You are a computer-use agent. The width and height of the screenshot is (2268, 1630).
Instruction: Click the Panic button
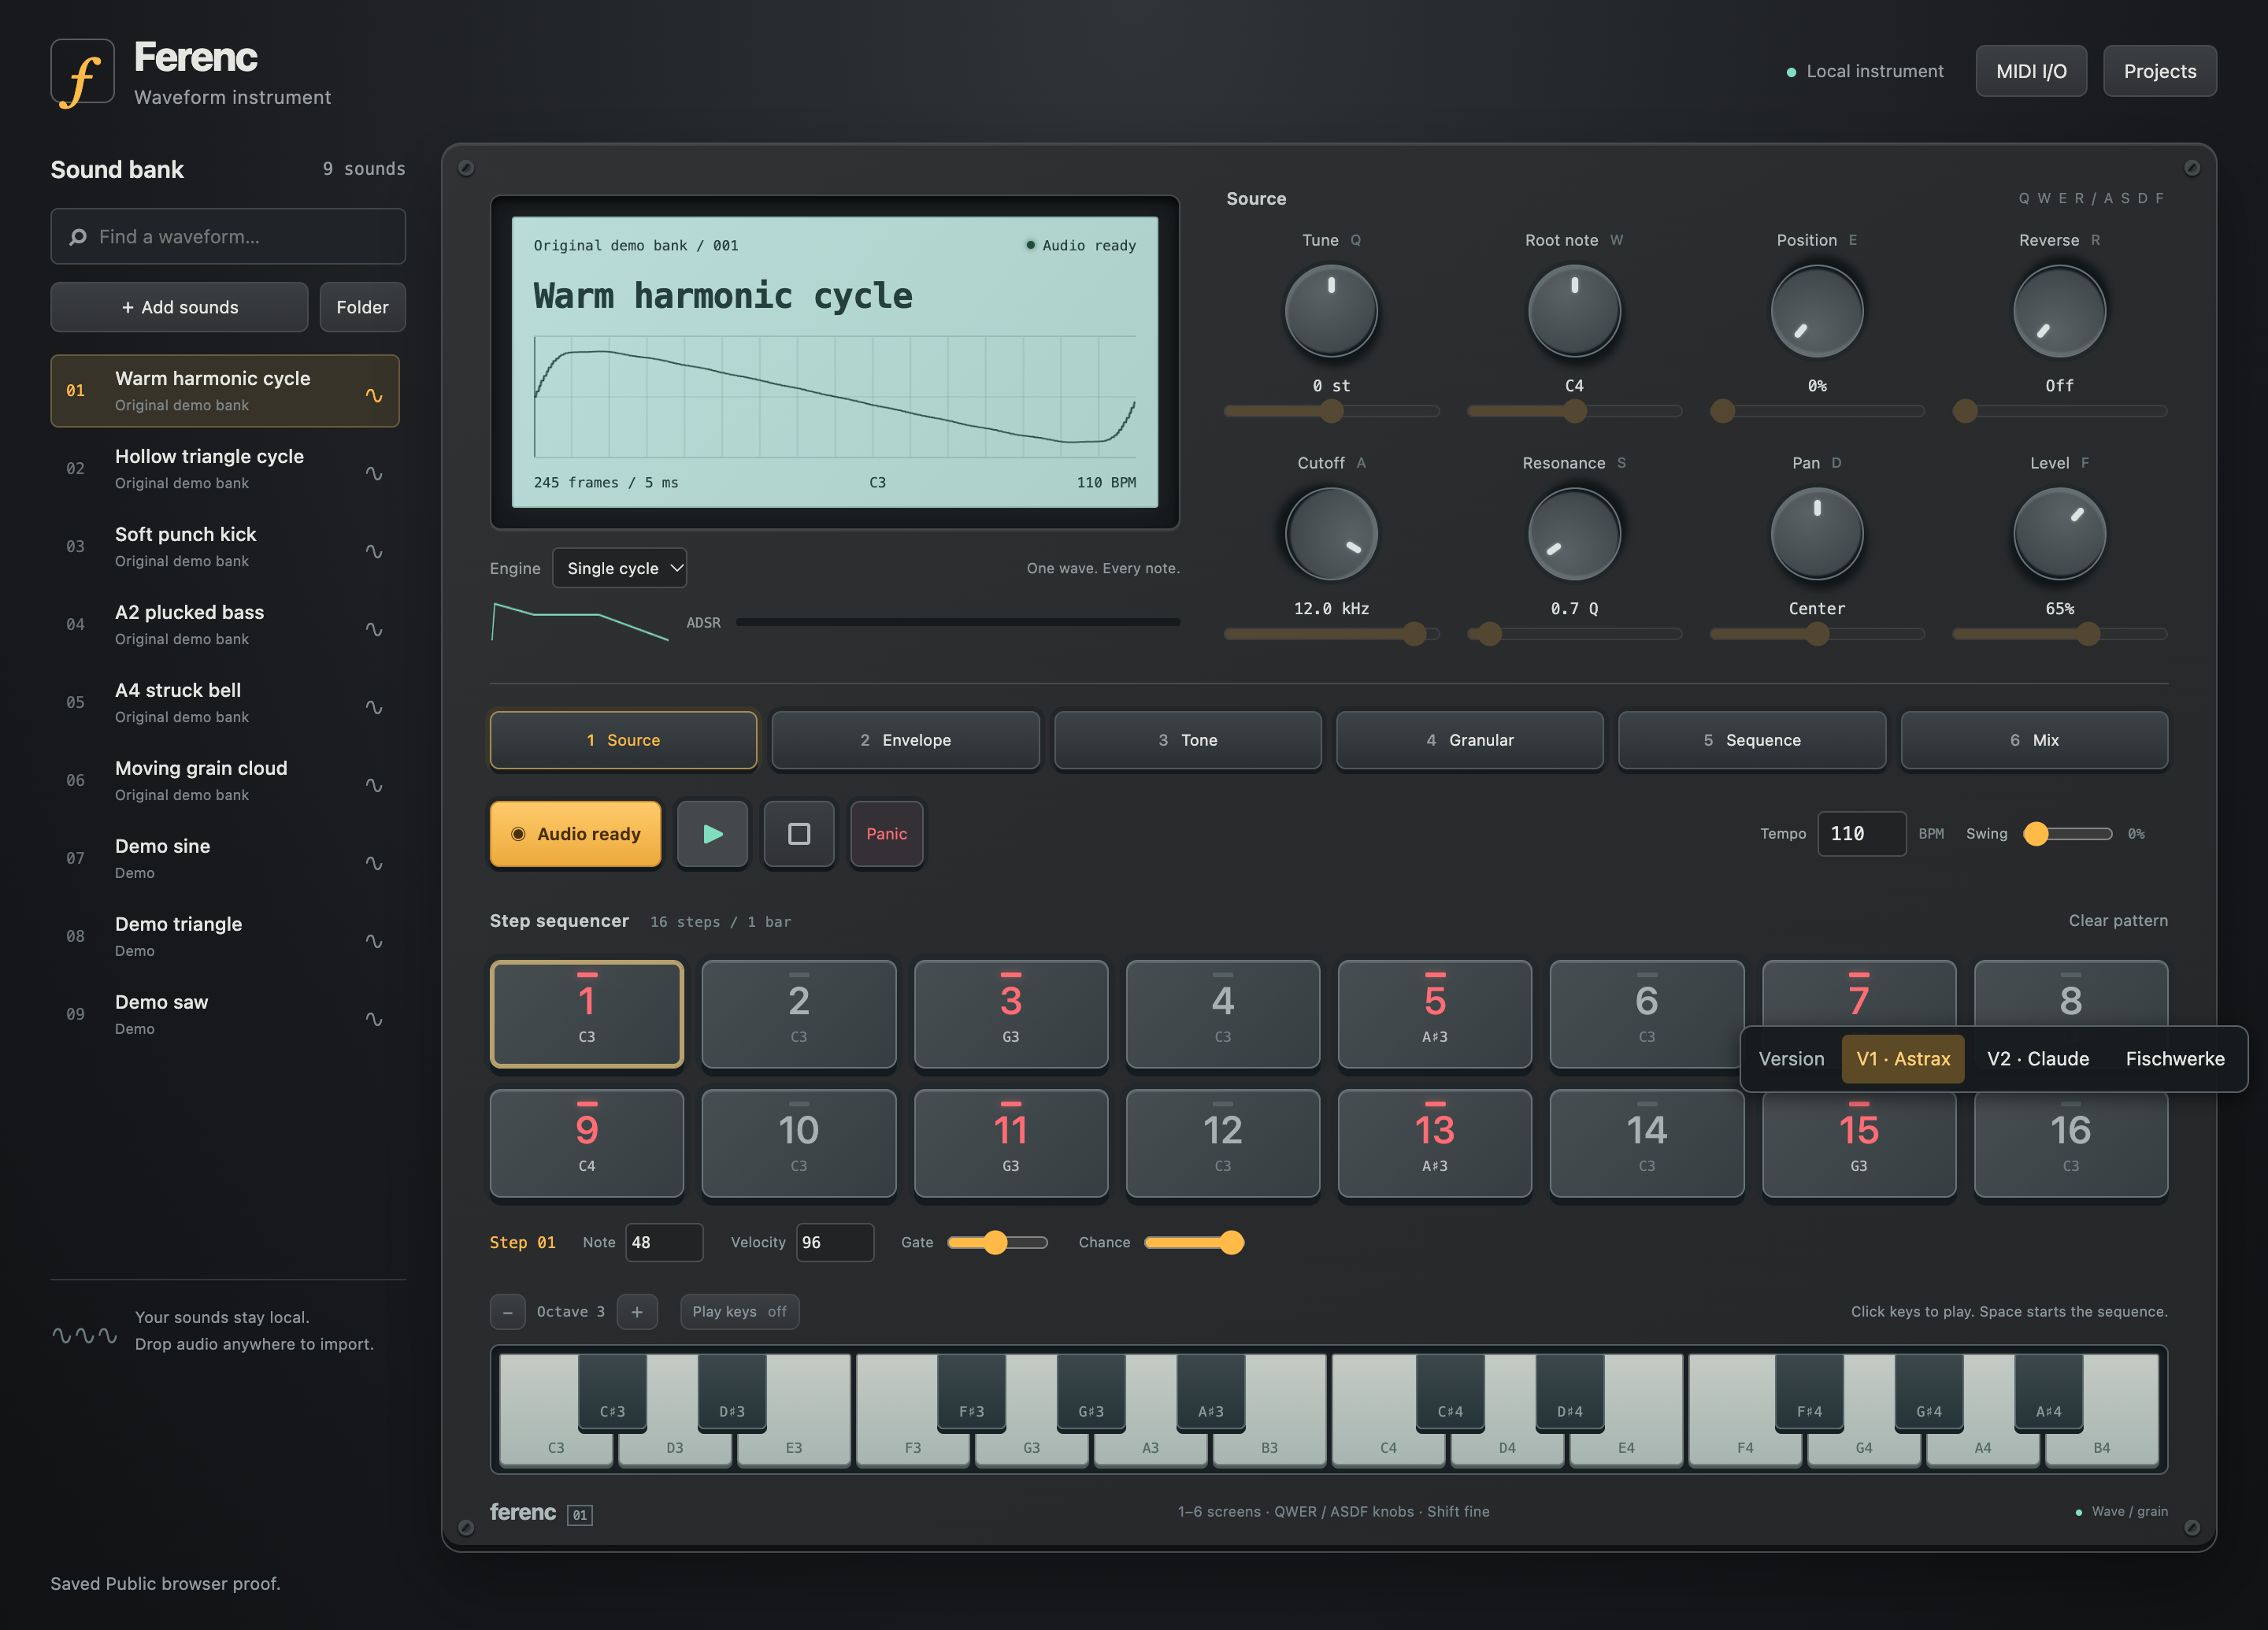point(886,833)
